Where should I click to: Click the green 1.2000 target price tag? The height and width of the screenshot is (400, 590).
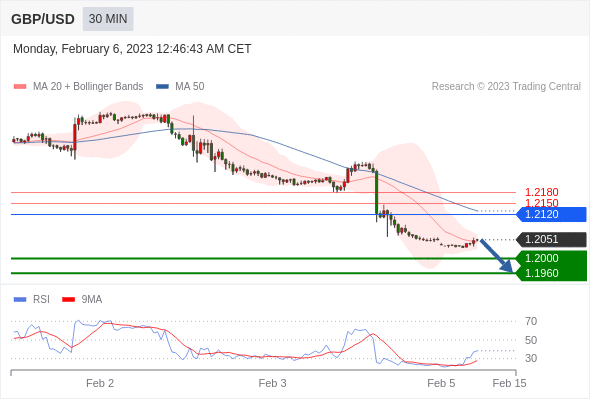(551, 258)
